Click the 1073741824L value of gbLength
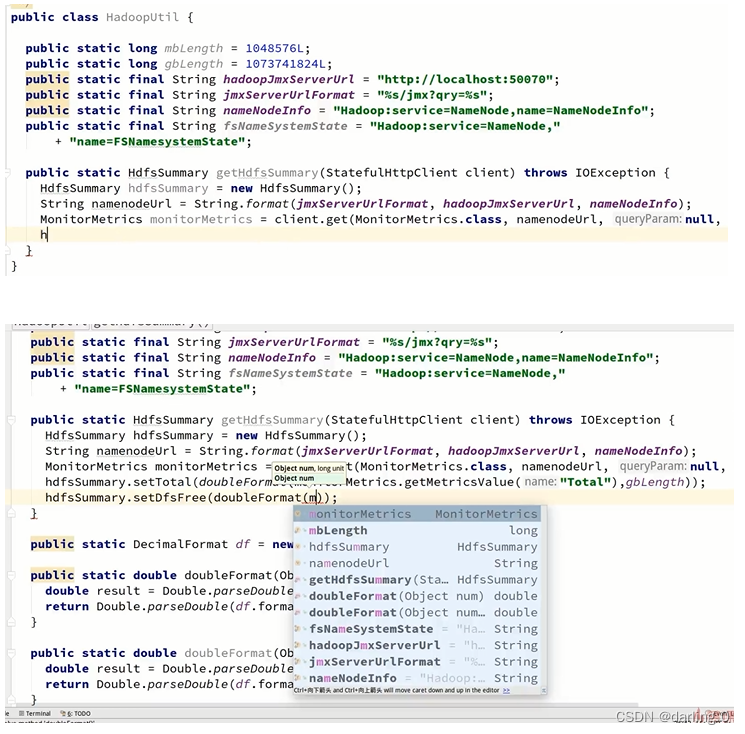745x734 pixels. pos(285,64)
